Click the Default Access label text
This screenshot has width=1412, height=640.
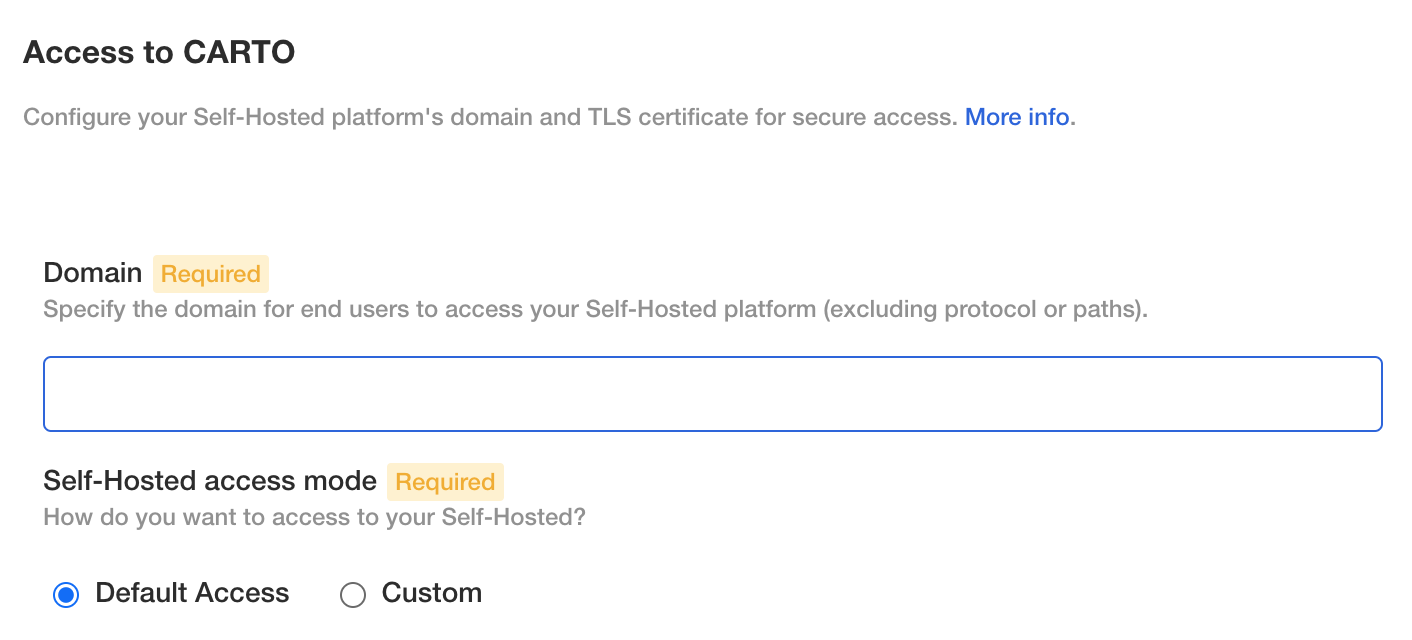click(x=192, y=593)
